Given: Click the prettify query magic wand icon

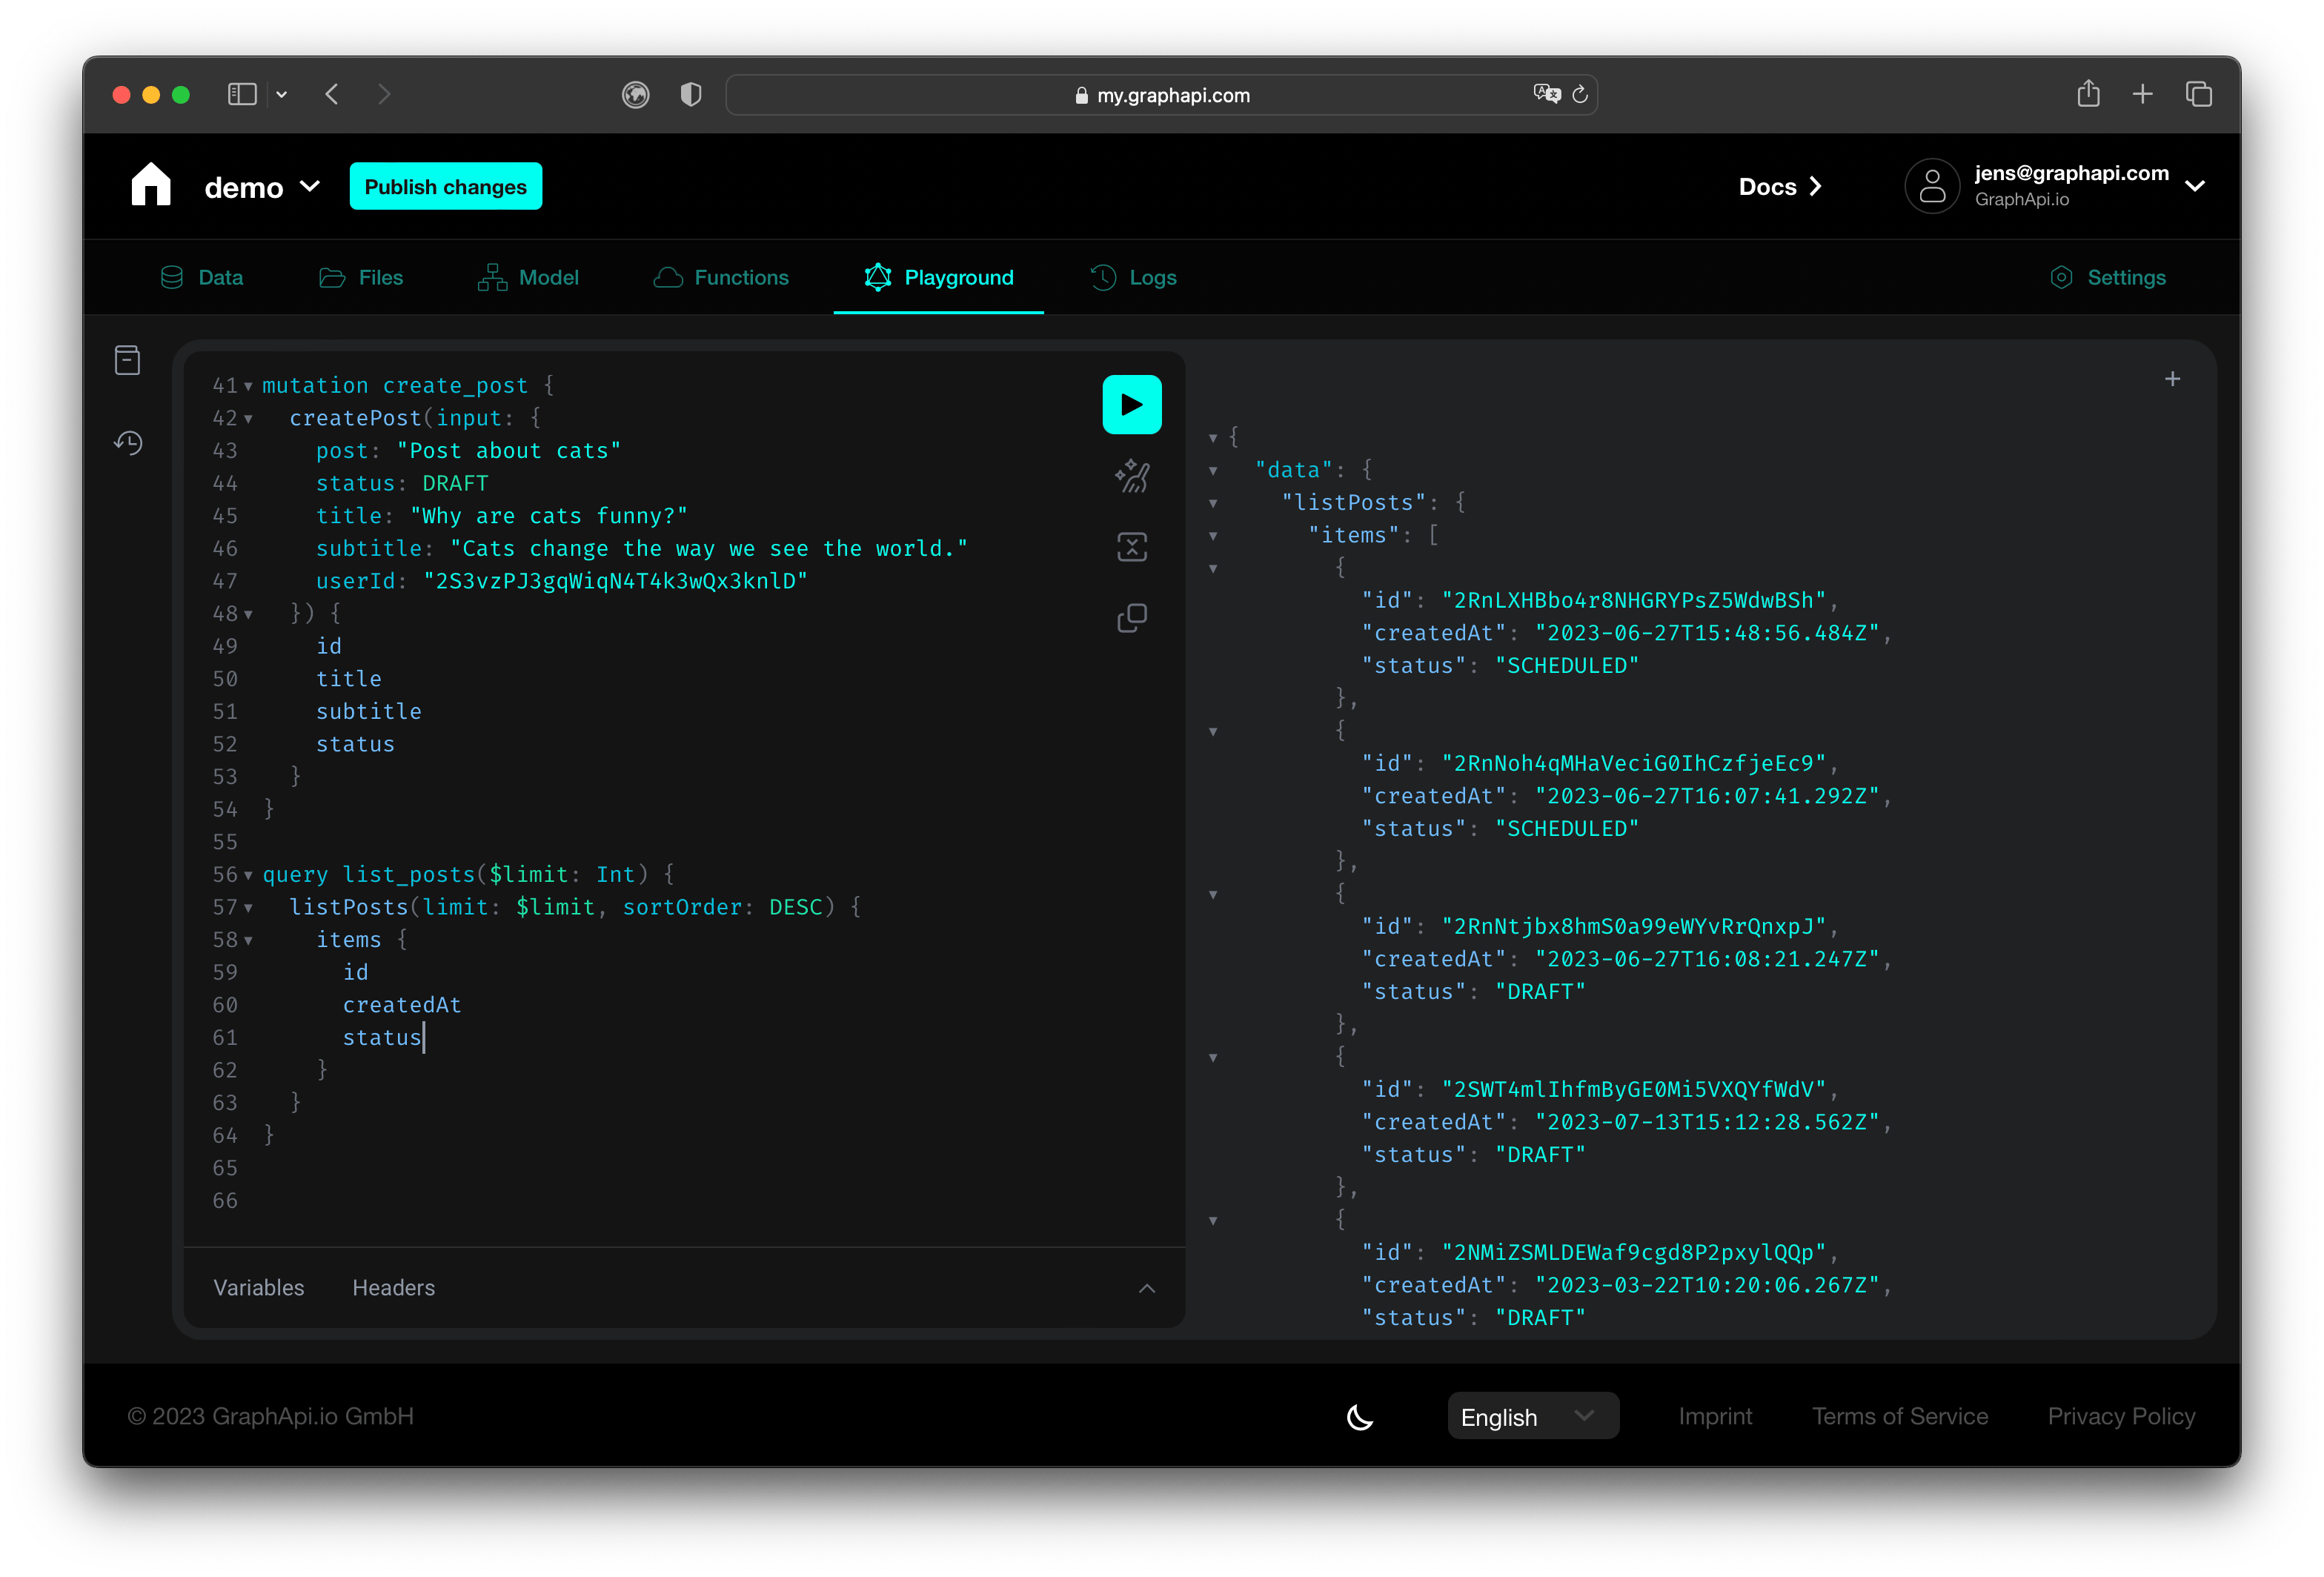Looking at the screenshot, I should point(1131,476).
